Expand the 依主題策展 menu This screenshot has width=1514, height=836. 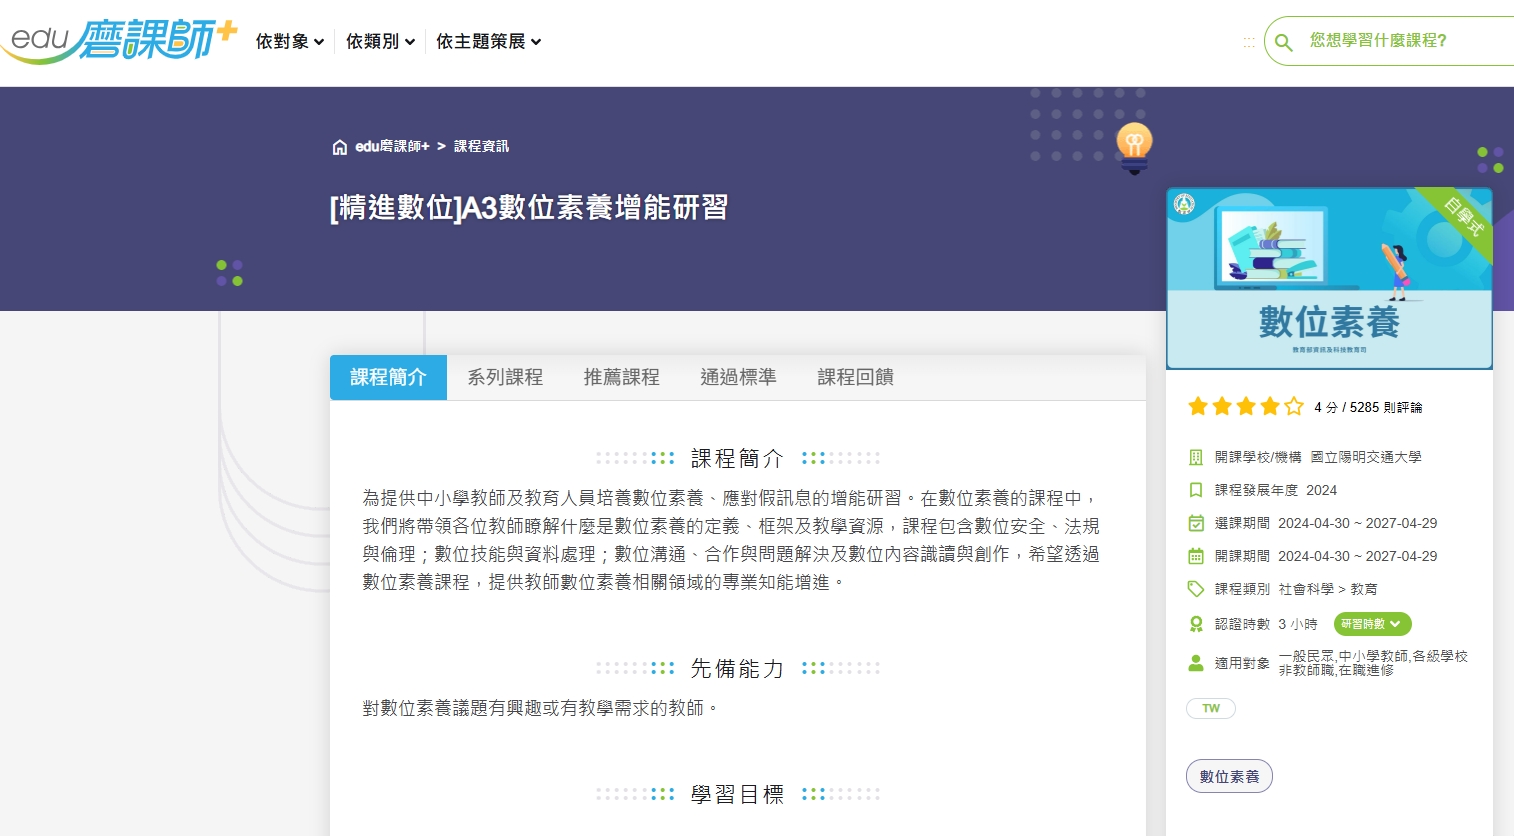488,41
